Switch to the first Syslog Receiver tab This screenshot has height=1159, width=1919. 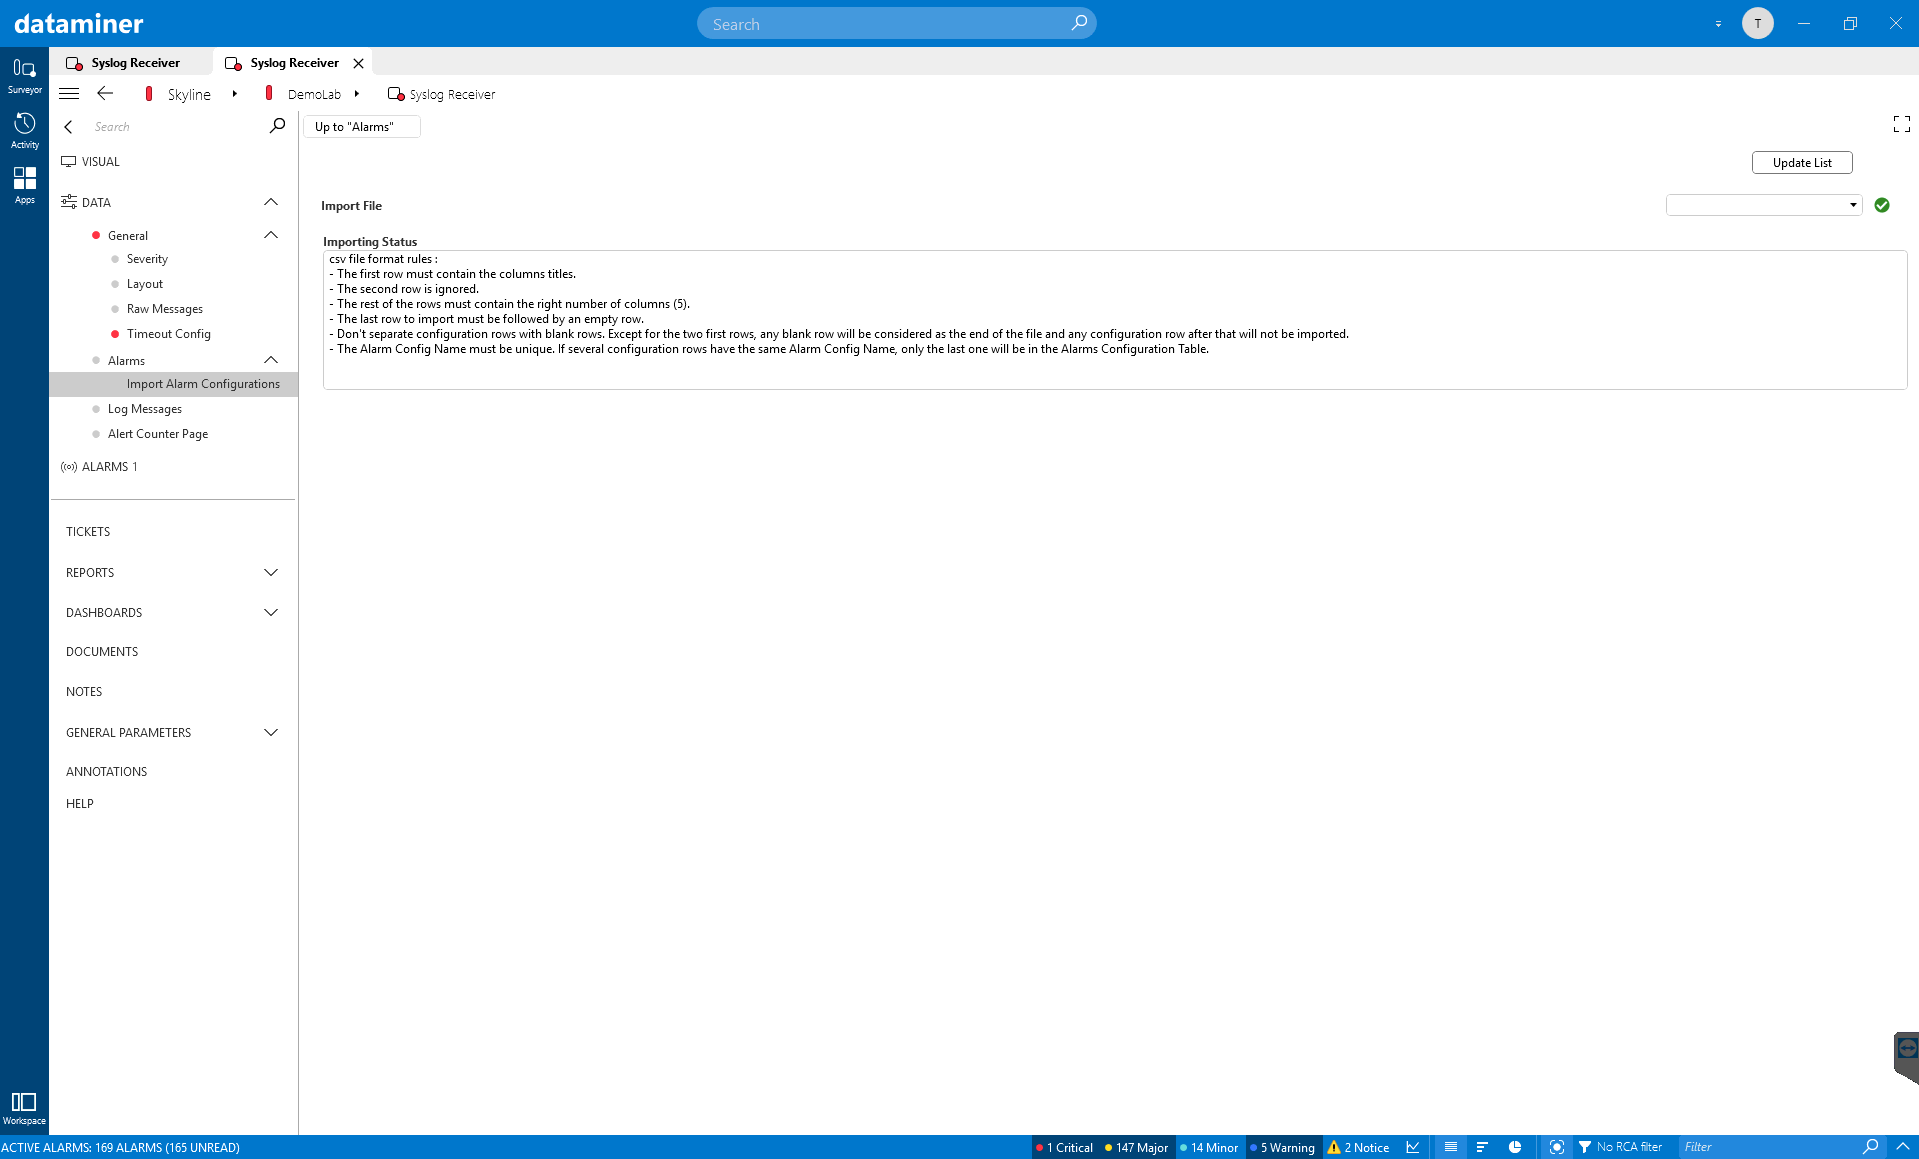[x=131, y=62]
